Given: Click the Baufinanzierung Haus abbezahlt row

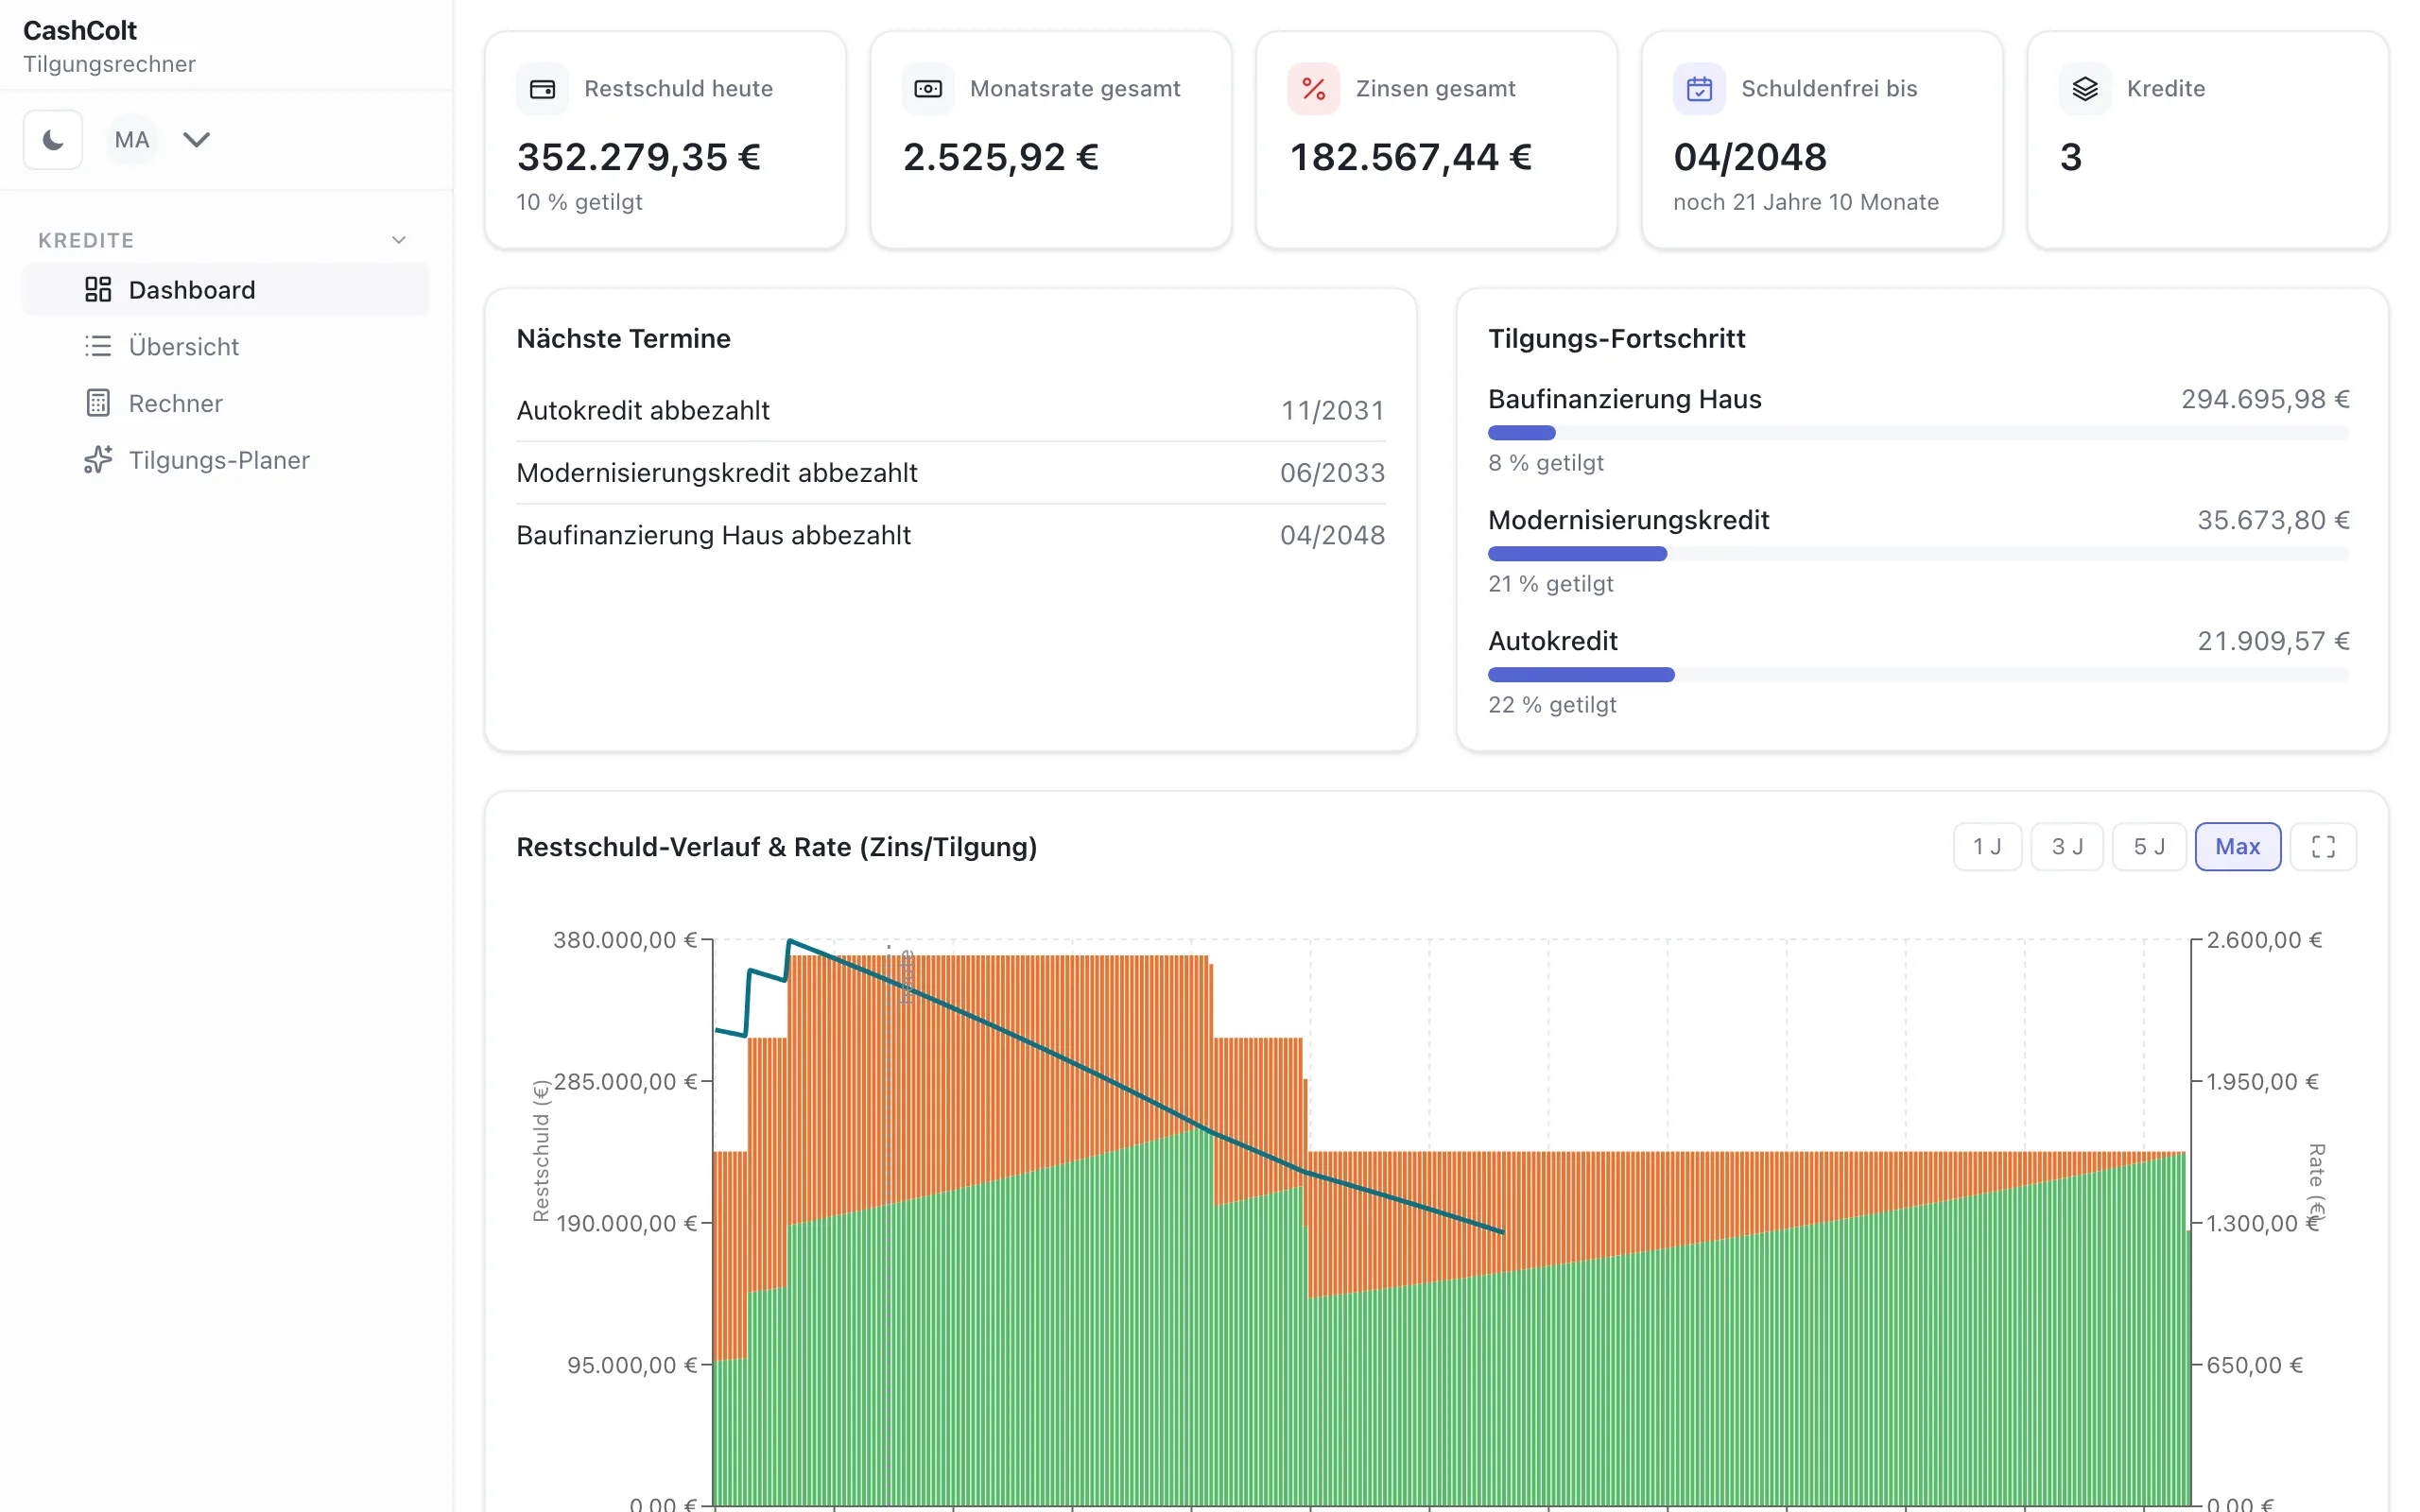Looking at the screenshot, I should (x=951, y=535).
